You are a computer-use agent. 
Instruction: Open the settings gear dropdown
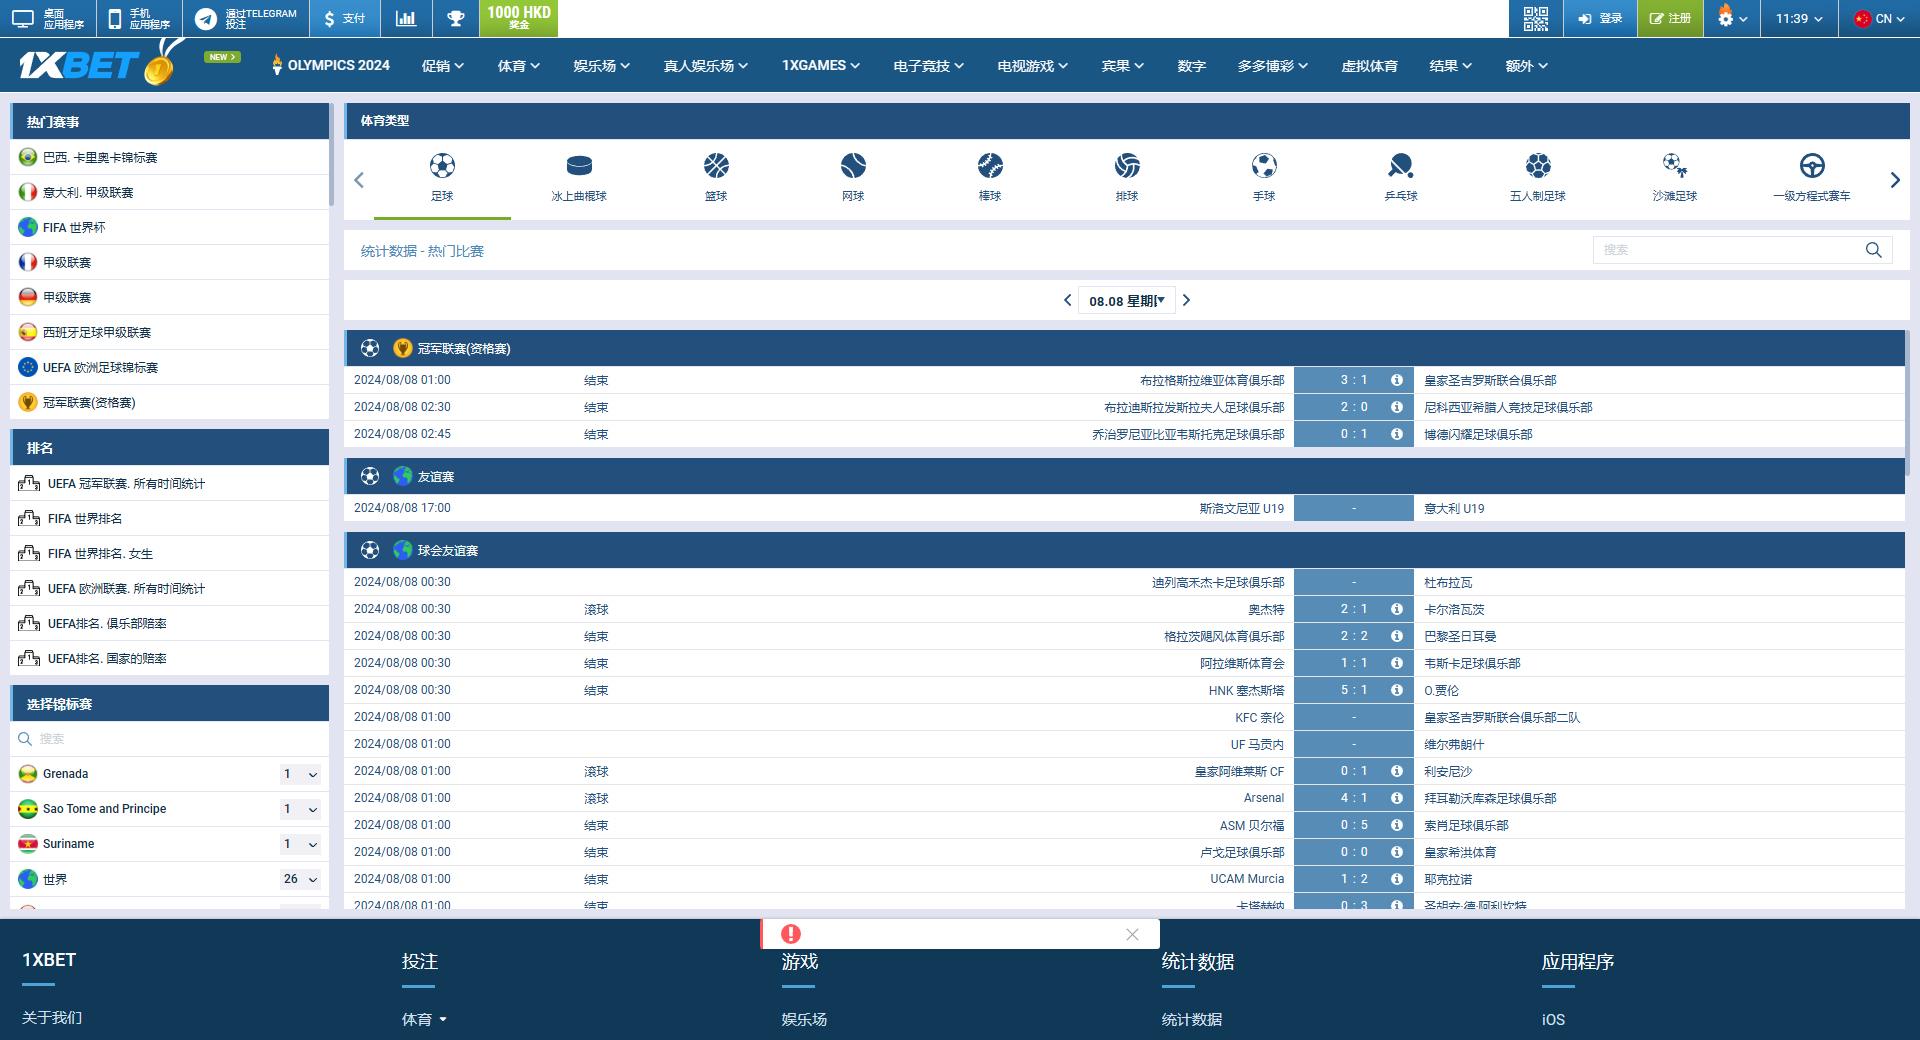tap(1732, 18)
